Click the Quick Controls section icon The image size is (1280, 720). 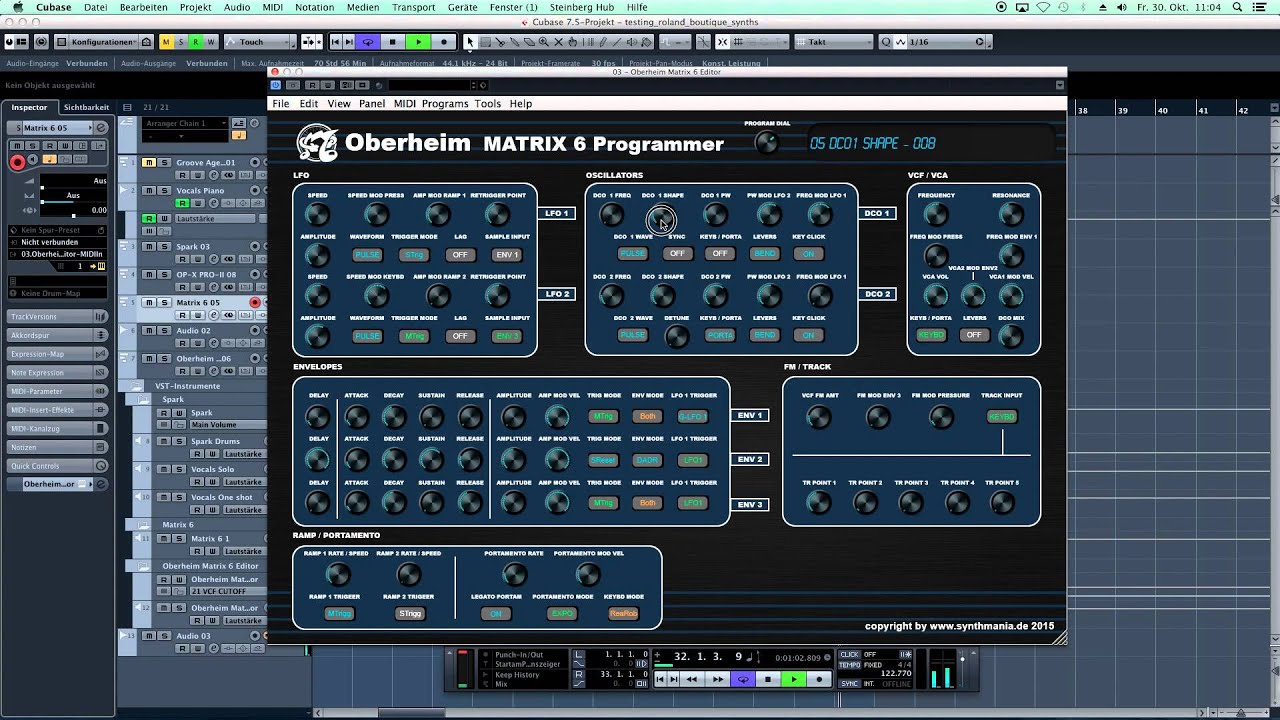tap(100, 466)
